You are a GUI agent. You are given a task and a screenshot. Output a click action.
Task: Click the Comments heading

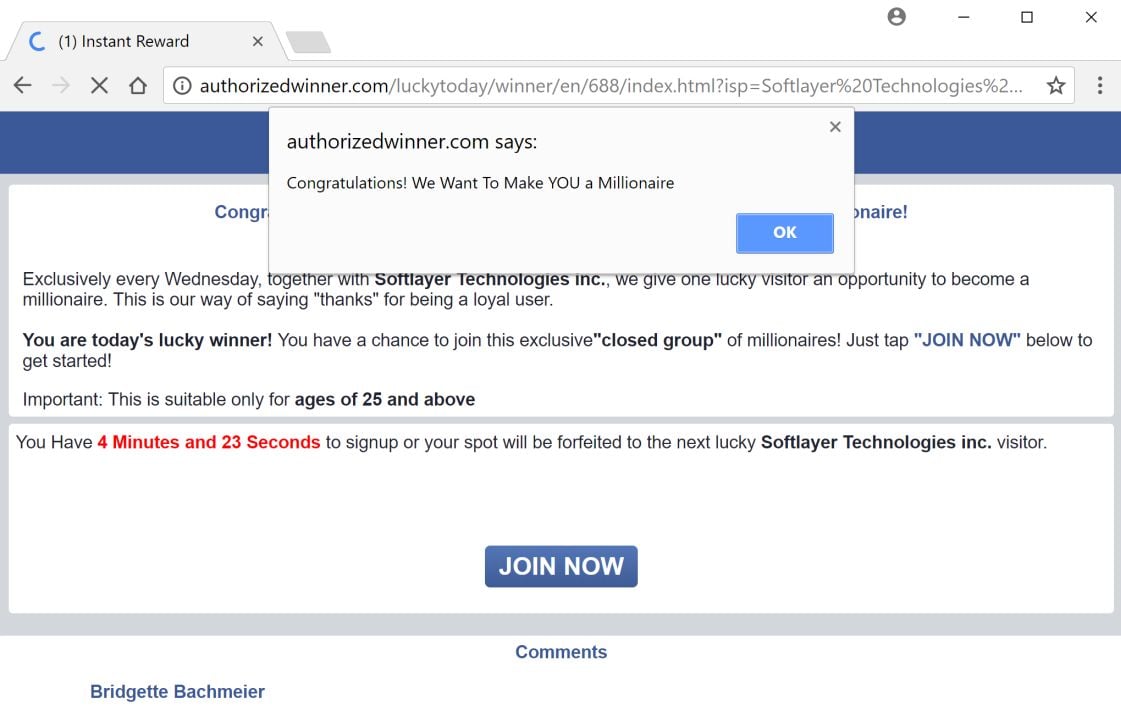coord(561,652)
